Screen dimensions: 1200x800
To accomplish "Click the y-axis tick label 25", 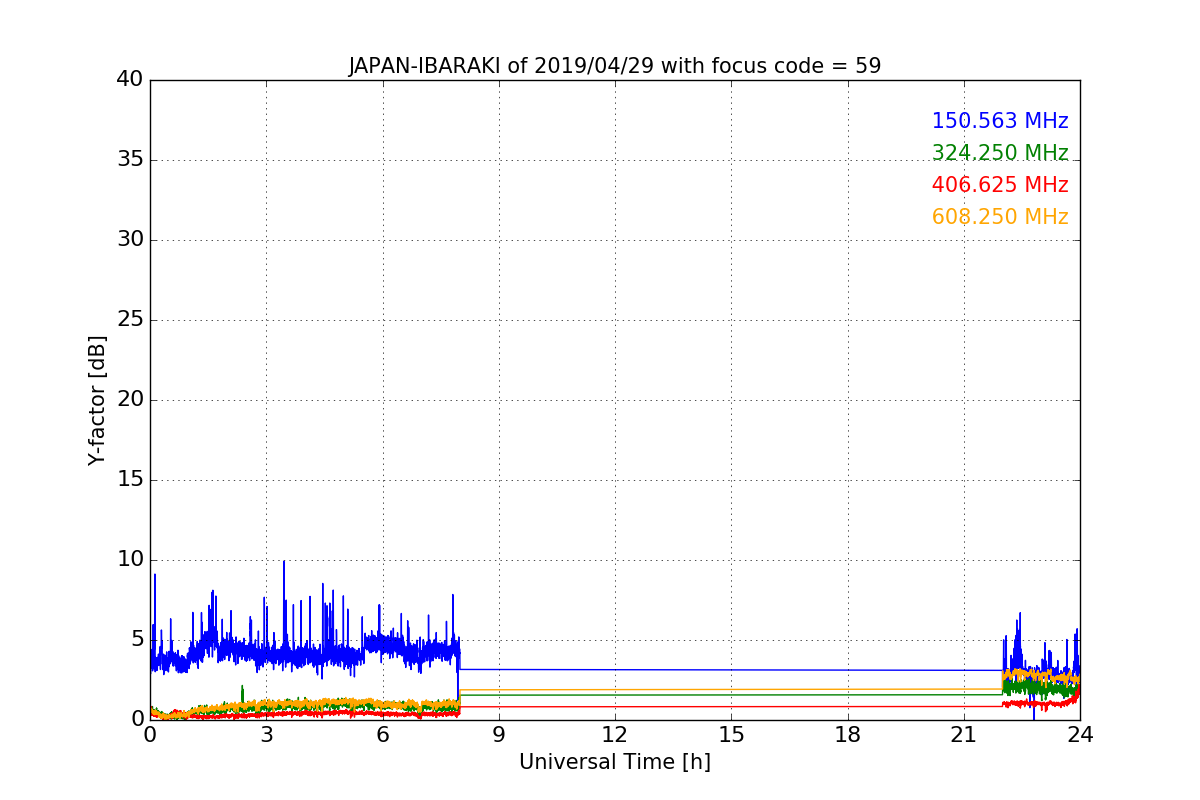I will coord(130,319).
